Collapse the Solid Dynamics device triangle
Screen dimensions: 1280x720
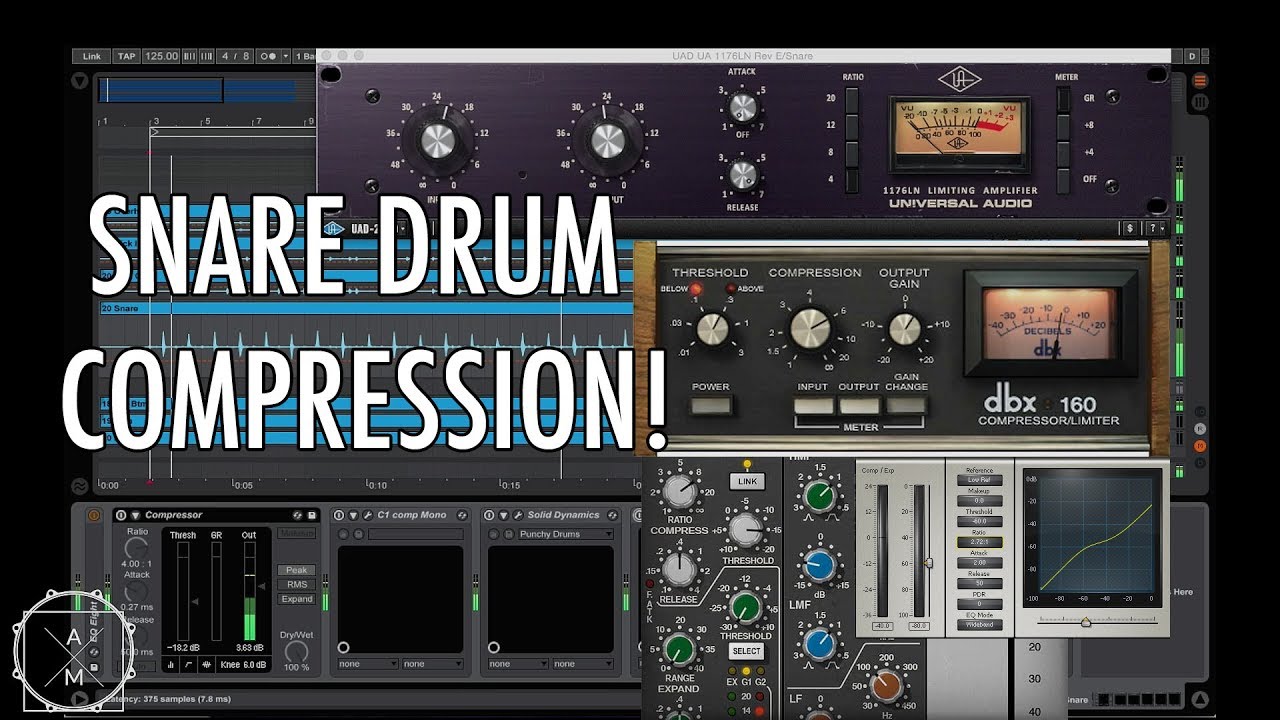coord(504,515)
